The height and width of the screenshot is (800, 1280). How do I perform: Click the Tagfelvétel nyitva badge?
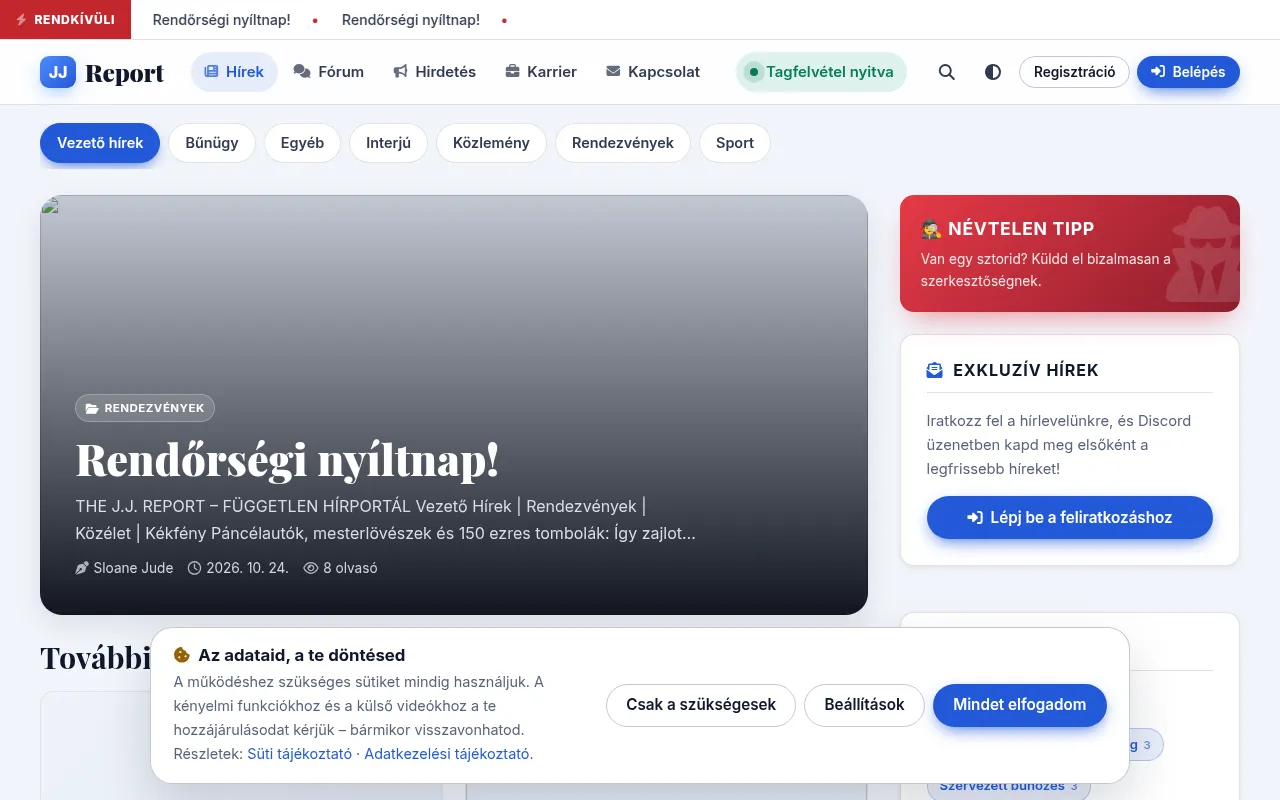pyautogui.click(x=821, y=72)
